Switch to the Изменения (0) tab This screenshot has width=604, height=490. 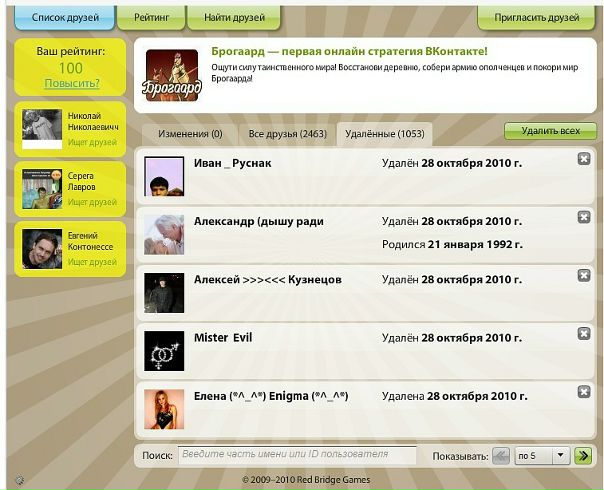[x=190, y=134]
